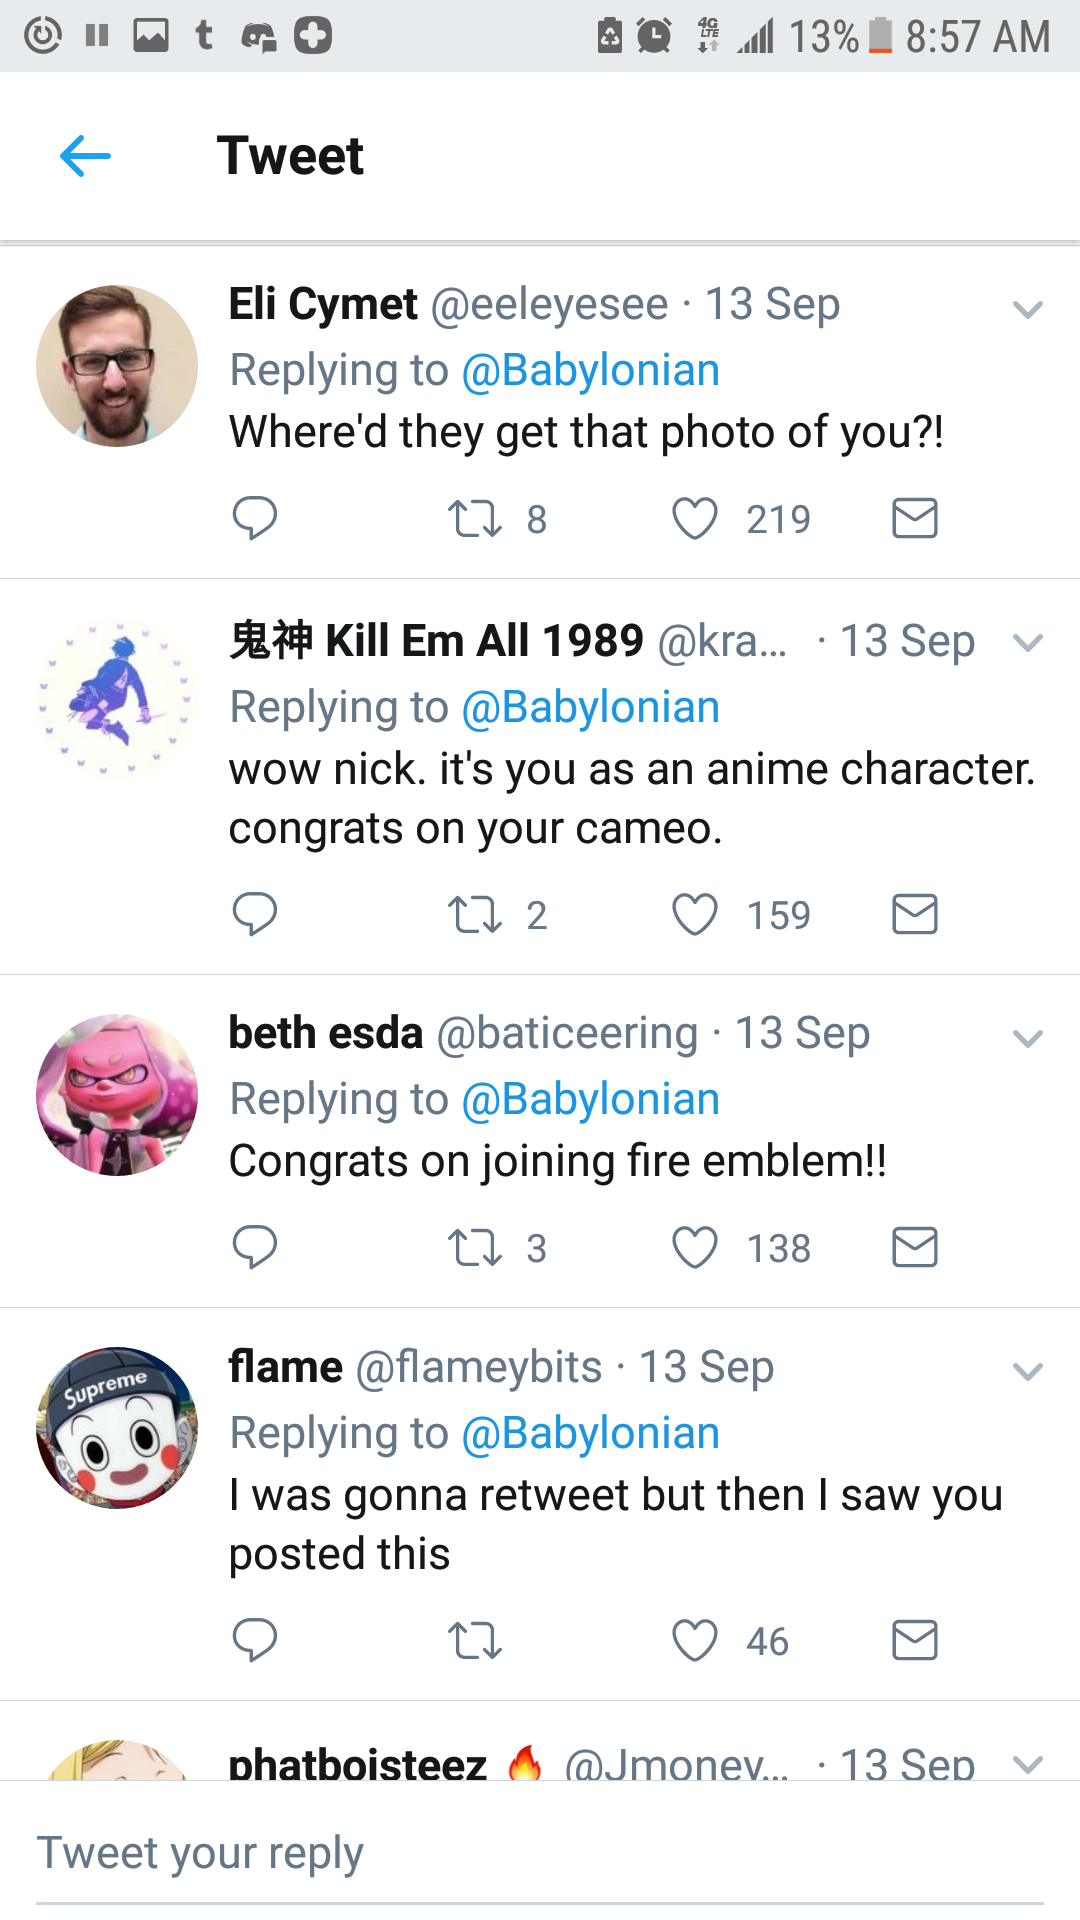Reply to Eli Cymet's tweet
This screenshot has width=1080, height=1920.
click(x=254, y=518)
